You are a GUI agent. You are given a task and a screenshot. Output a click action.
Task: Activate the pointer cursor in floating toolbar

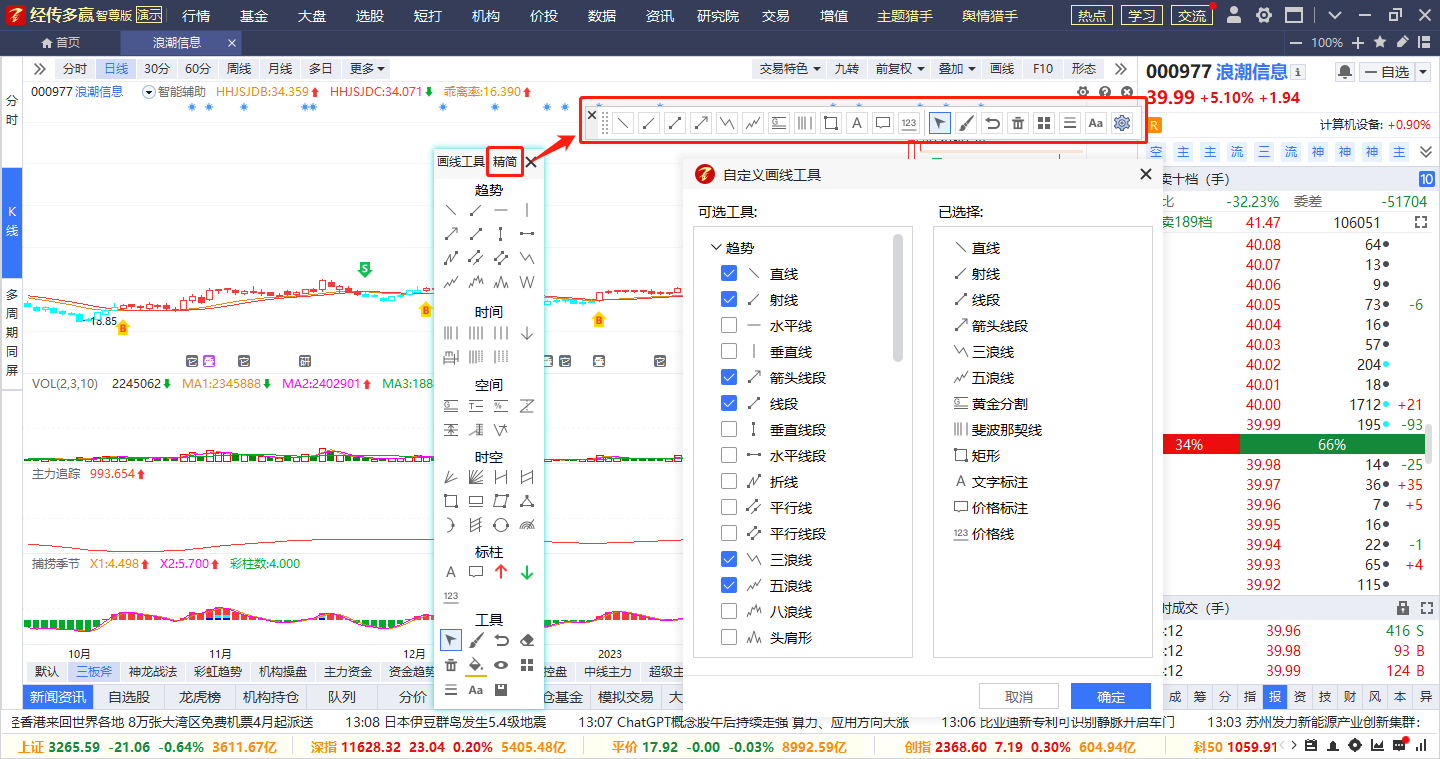[x=940, y=123]
